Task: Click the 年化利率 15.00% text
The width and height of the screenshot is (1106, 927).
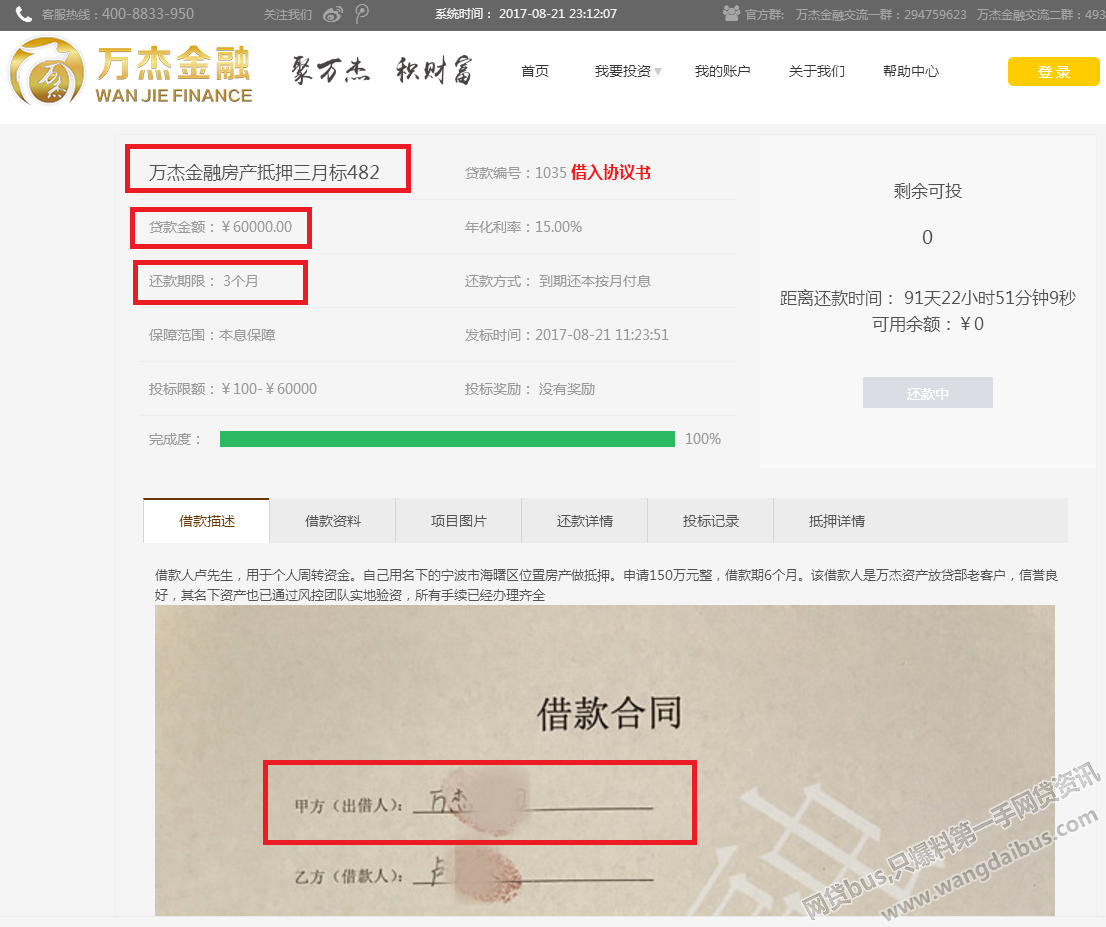Action: pos(523,227)
